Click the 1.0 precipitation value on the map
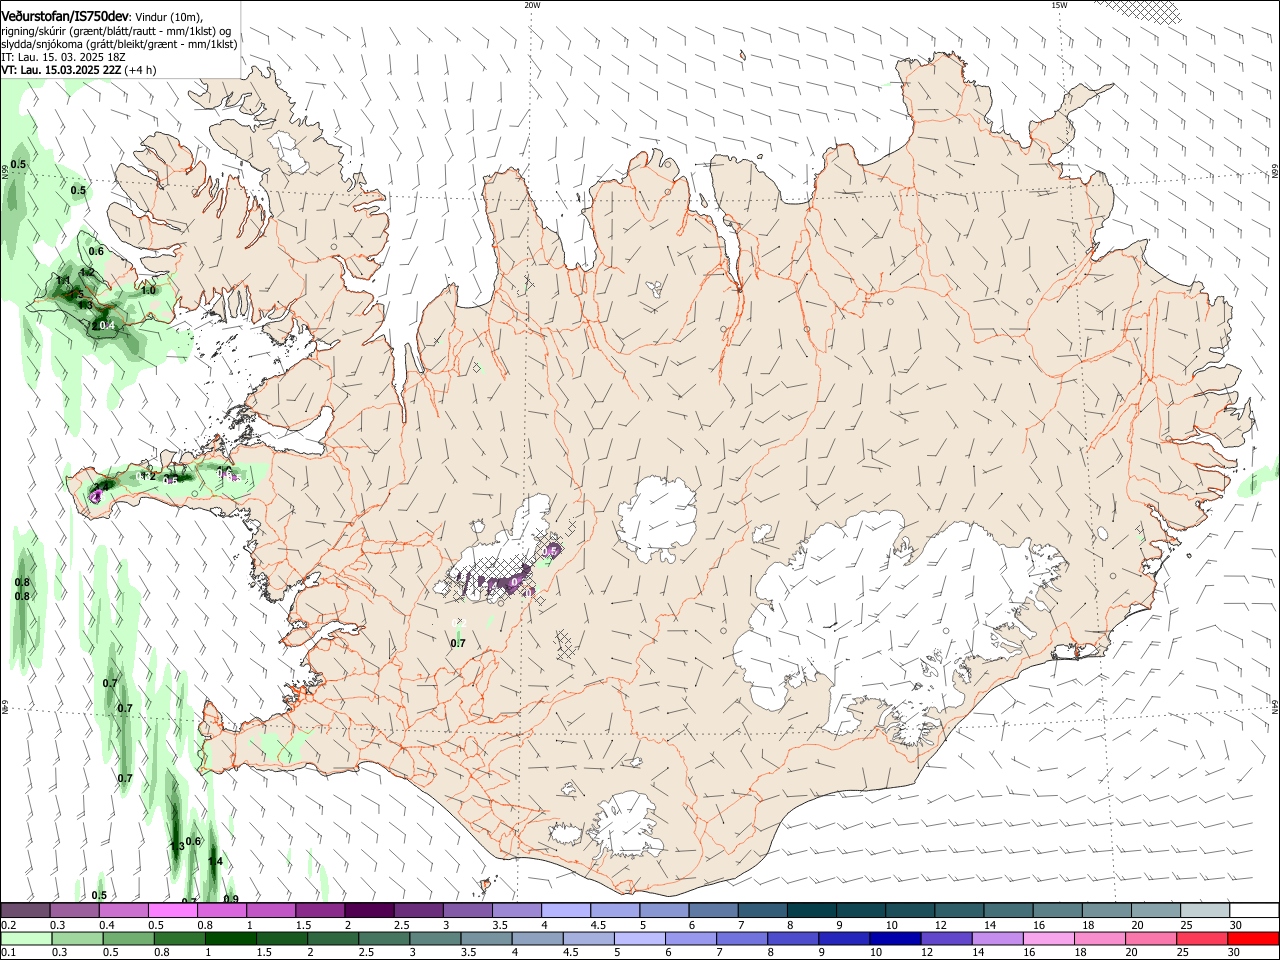1280x960 pixels. (x=148, y=290)
